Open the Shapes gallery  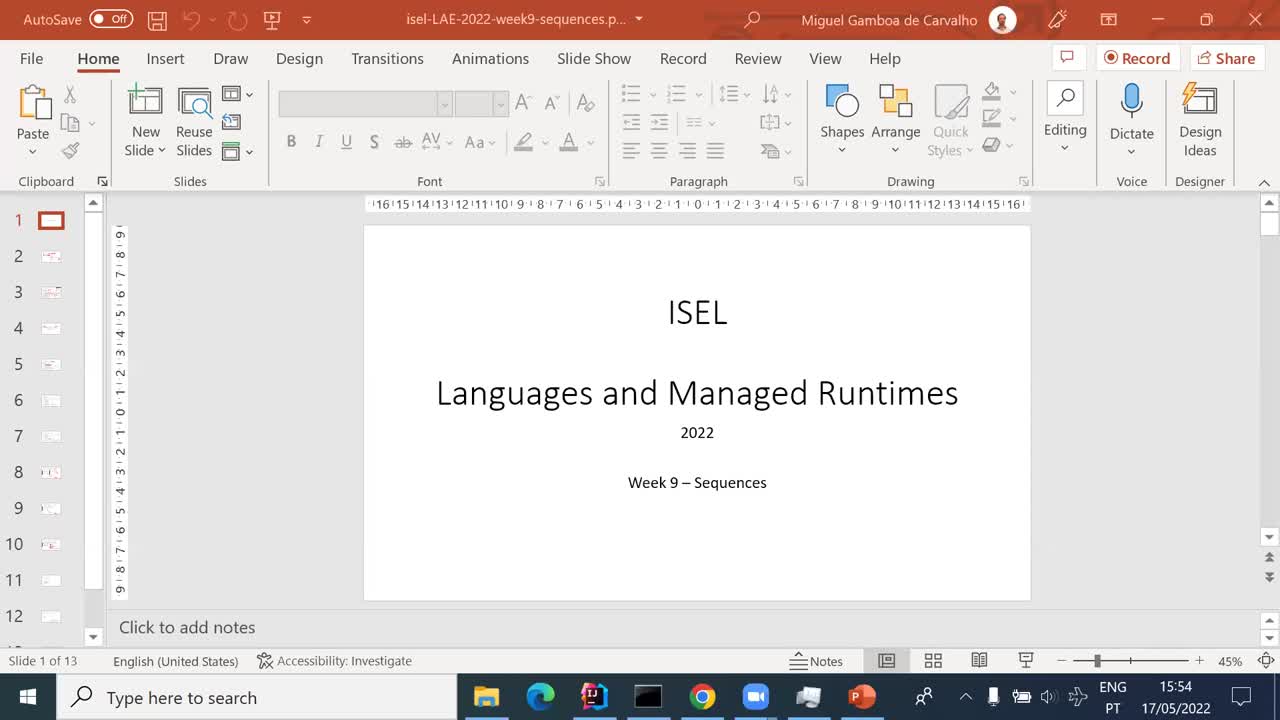[x=841, y=117]
